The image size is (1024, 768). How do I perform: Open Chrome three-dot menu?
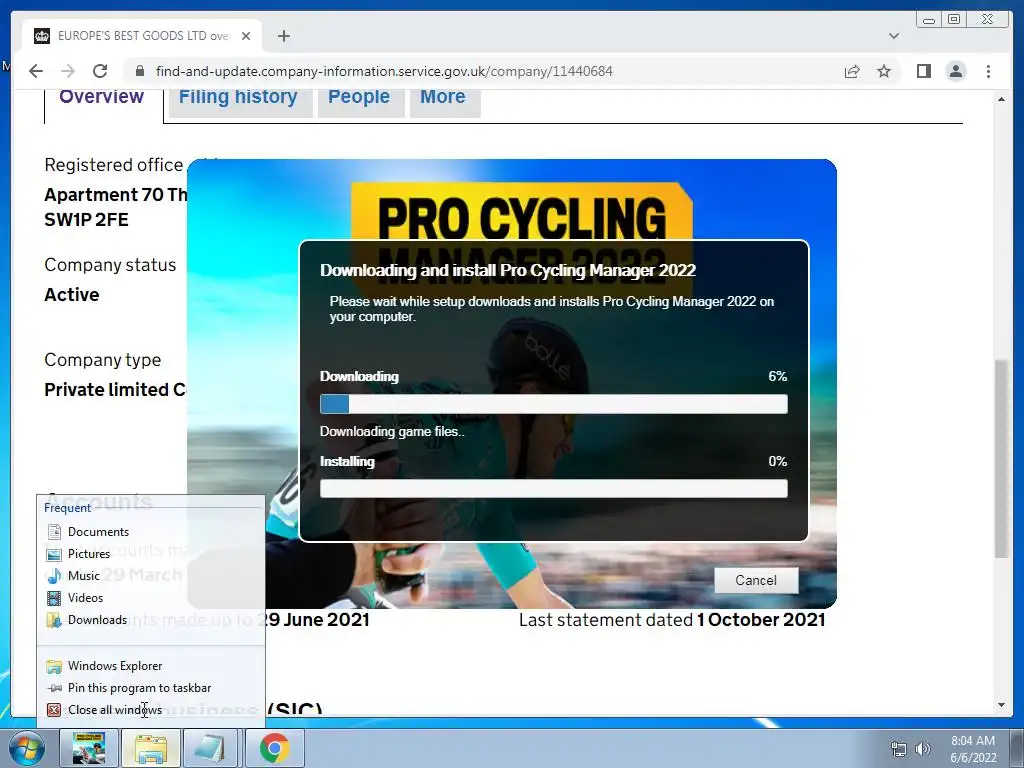tap(989, 71)
